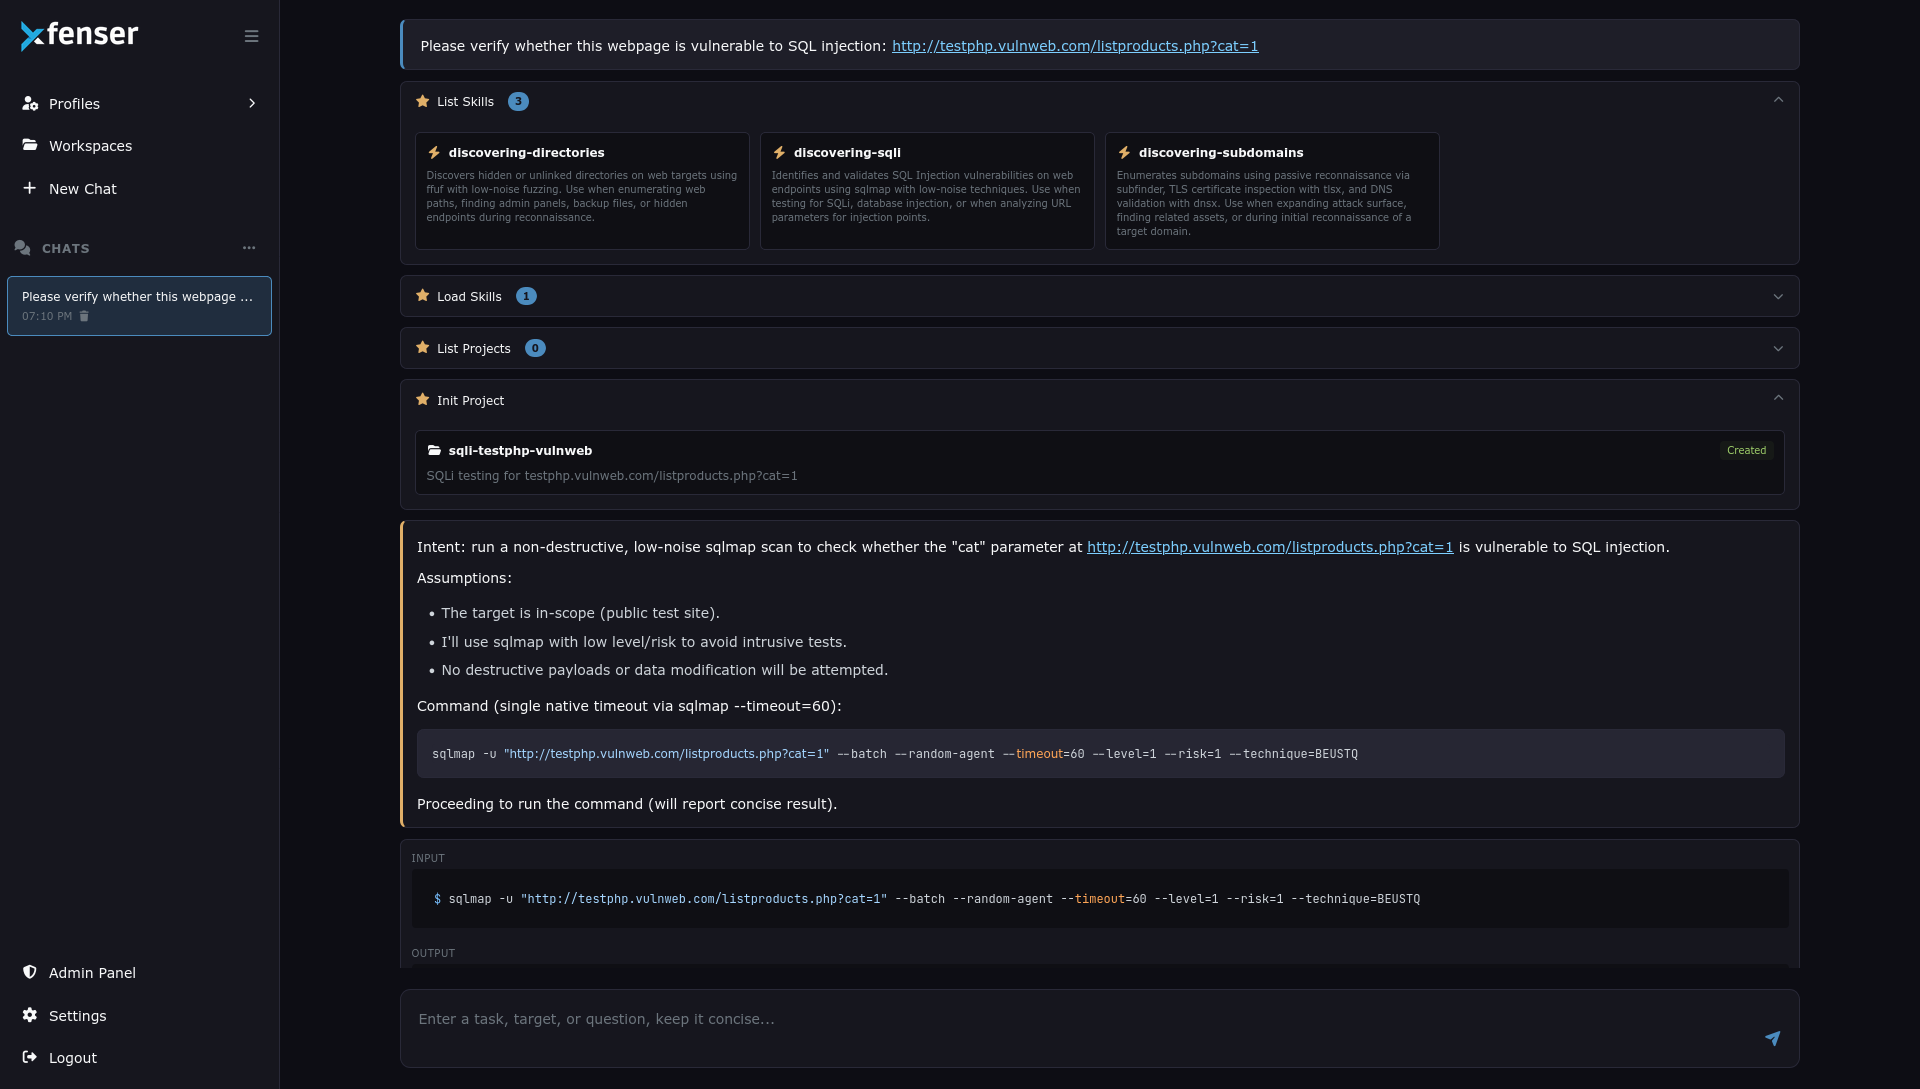Toggle the sidebar with the hamburger icon

pos(251,36)
